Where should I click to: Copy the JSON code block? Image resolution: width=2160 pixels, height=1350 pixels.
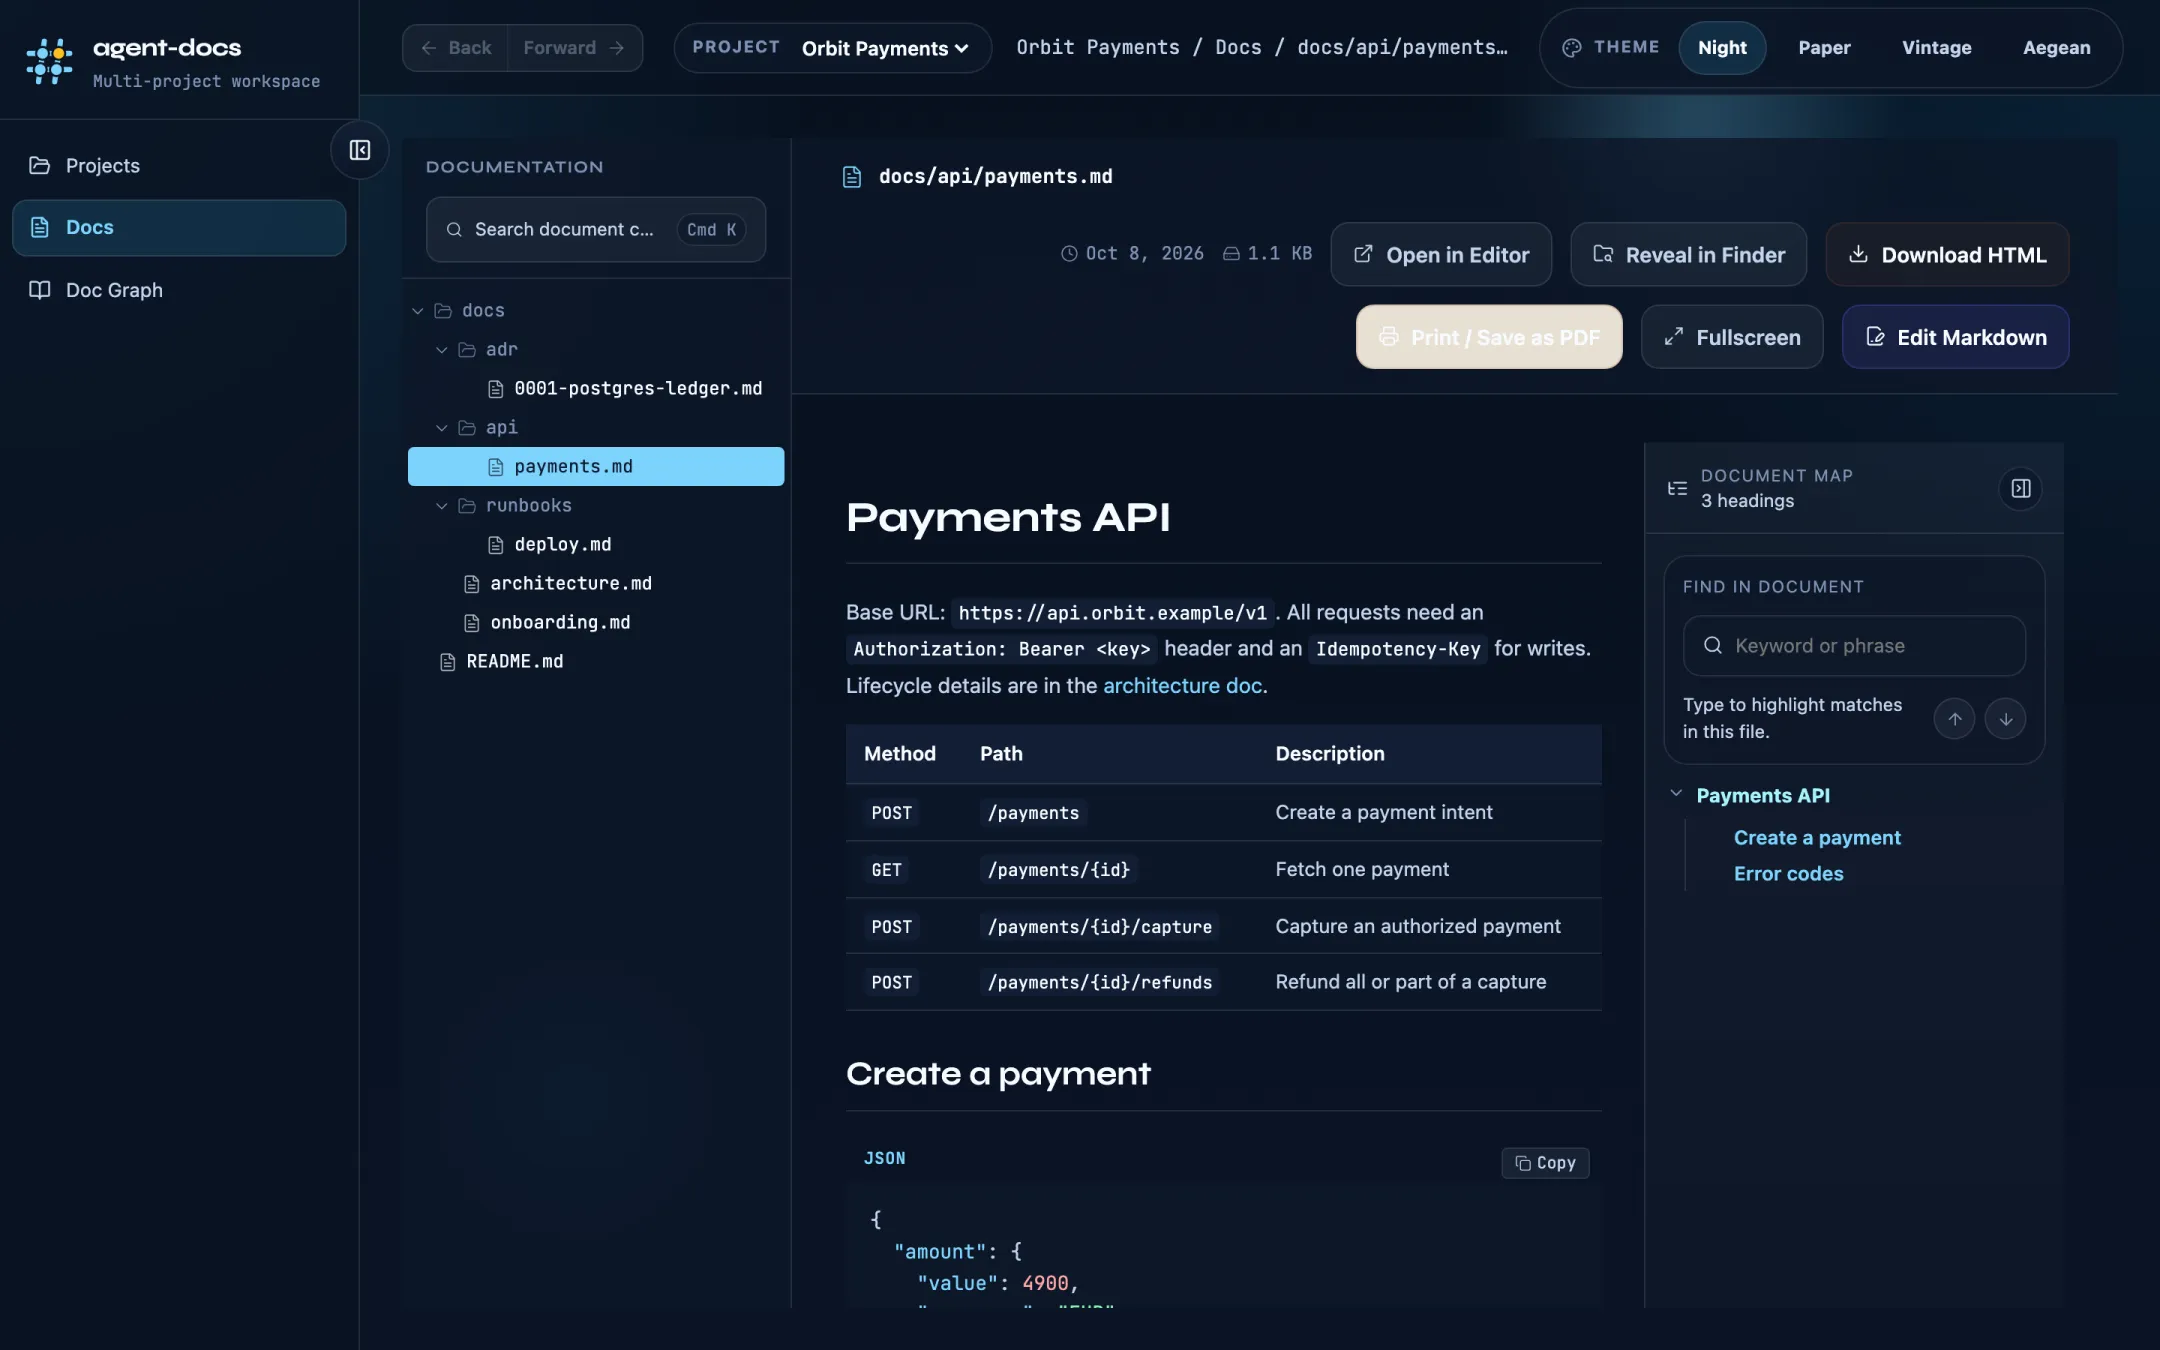click(x=1545, y=1163)
